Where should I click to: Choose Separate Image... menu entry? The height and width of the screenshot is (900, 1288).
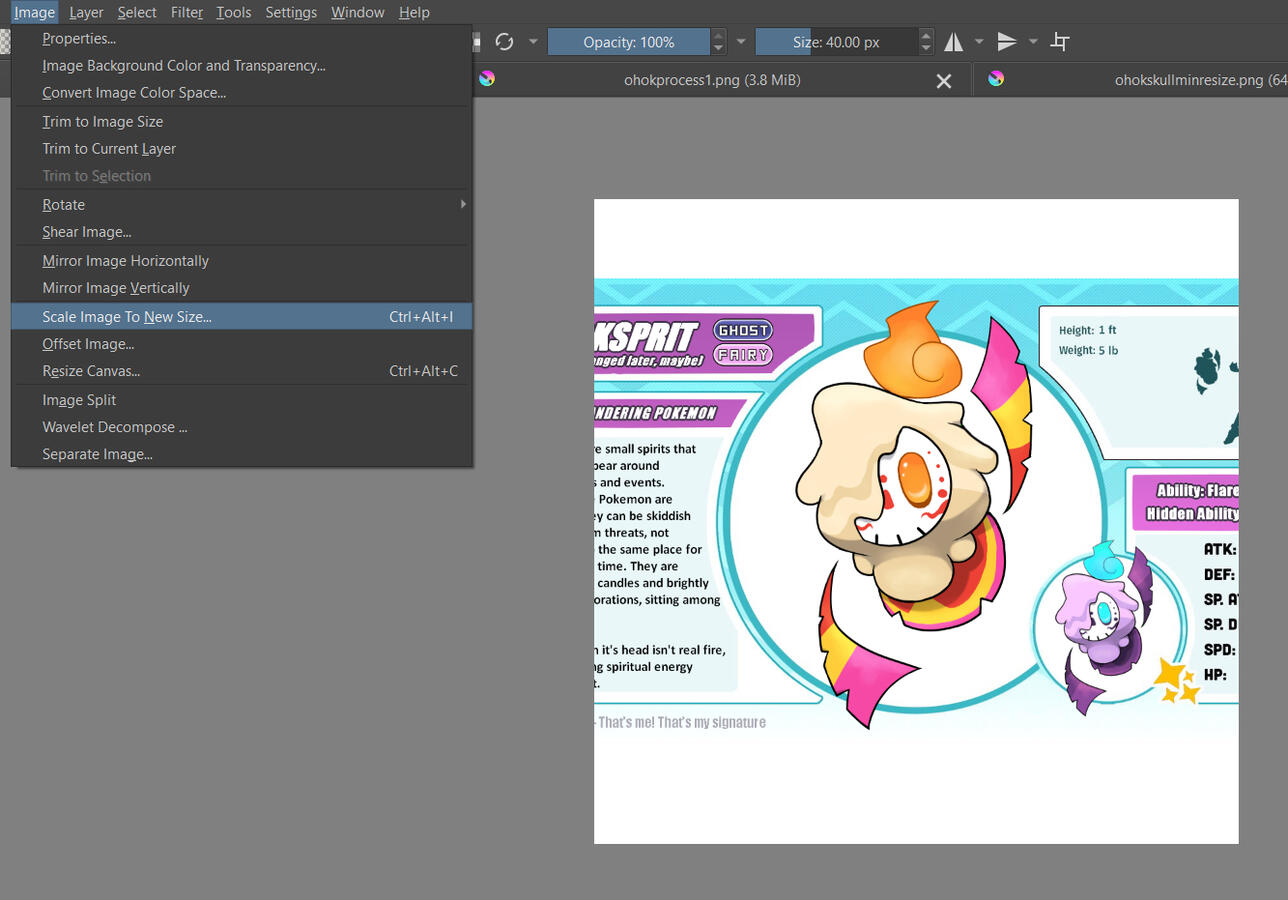tap(241, 454)
